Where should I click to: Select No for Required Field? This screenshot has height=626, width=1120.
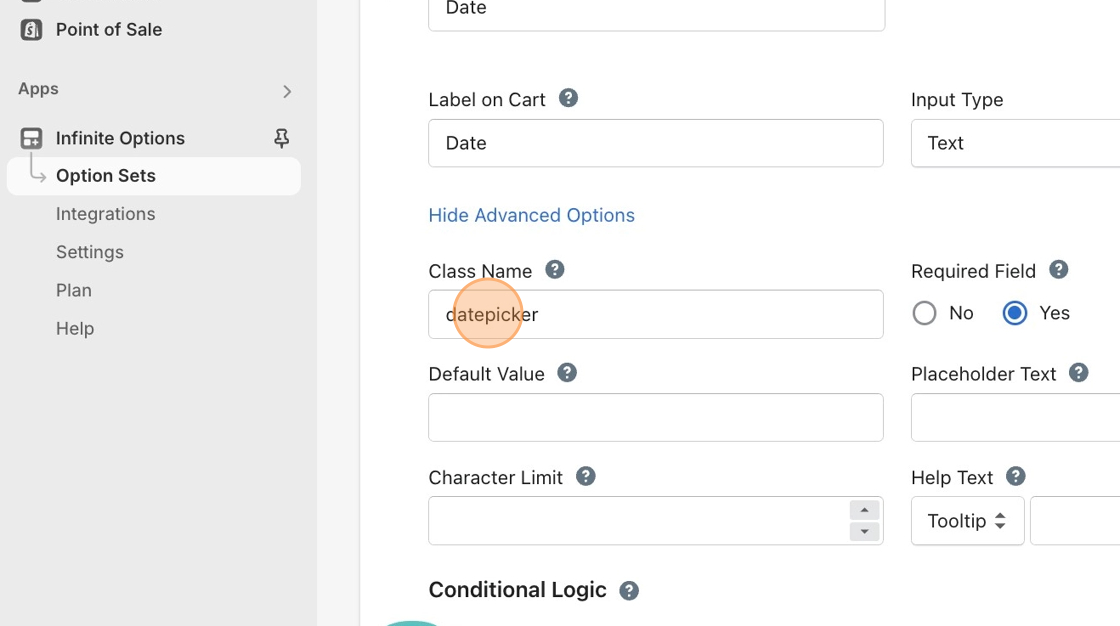click(925, 314)
